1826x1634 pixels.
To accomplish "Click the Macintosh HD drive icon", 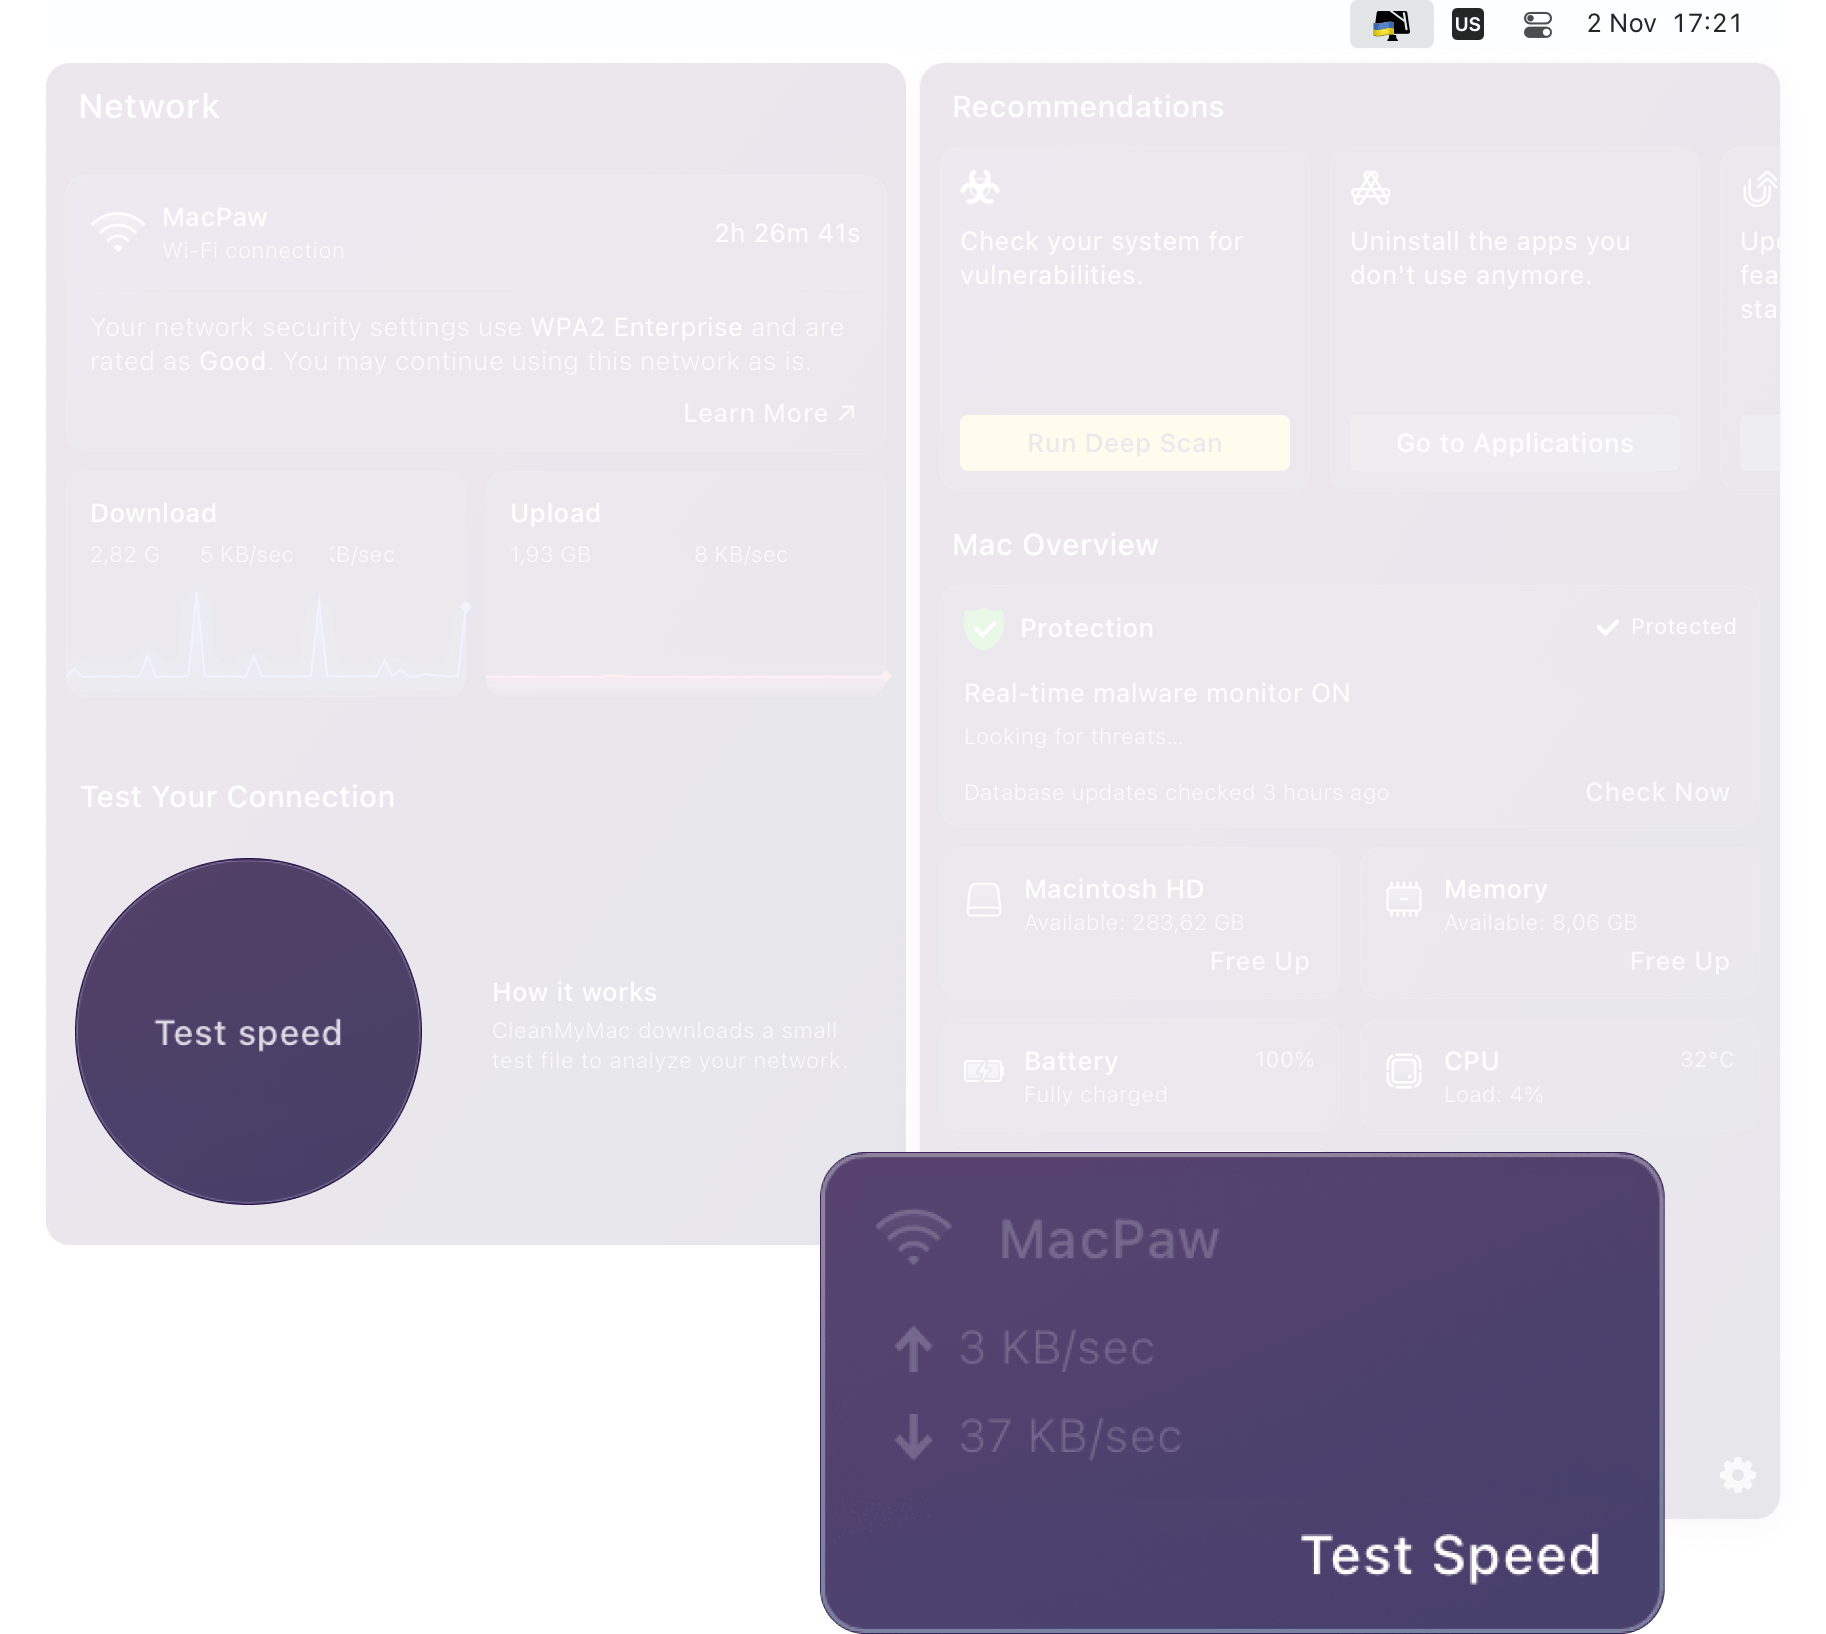I will coord(984,900).
